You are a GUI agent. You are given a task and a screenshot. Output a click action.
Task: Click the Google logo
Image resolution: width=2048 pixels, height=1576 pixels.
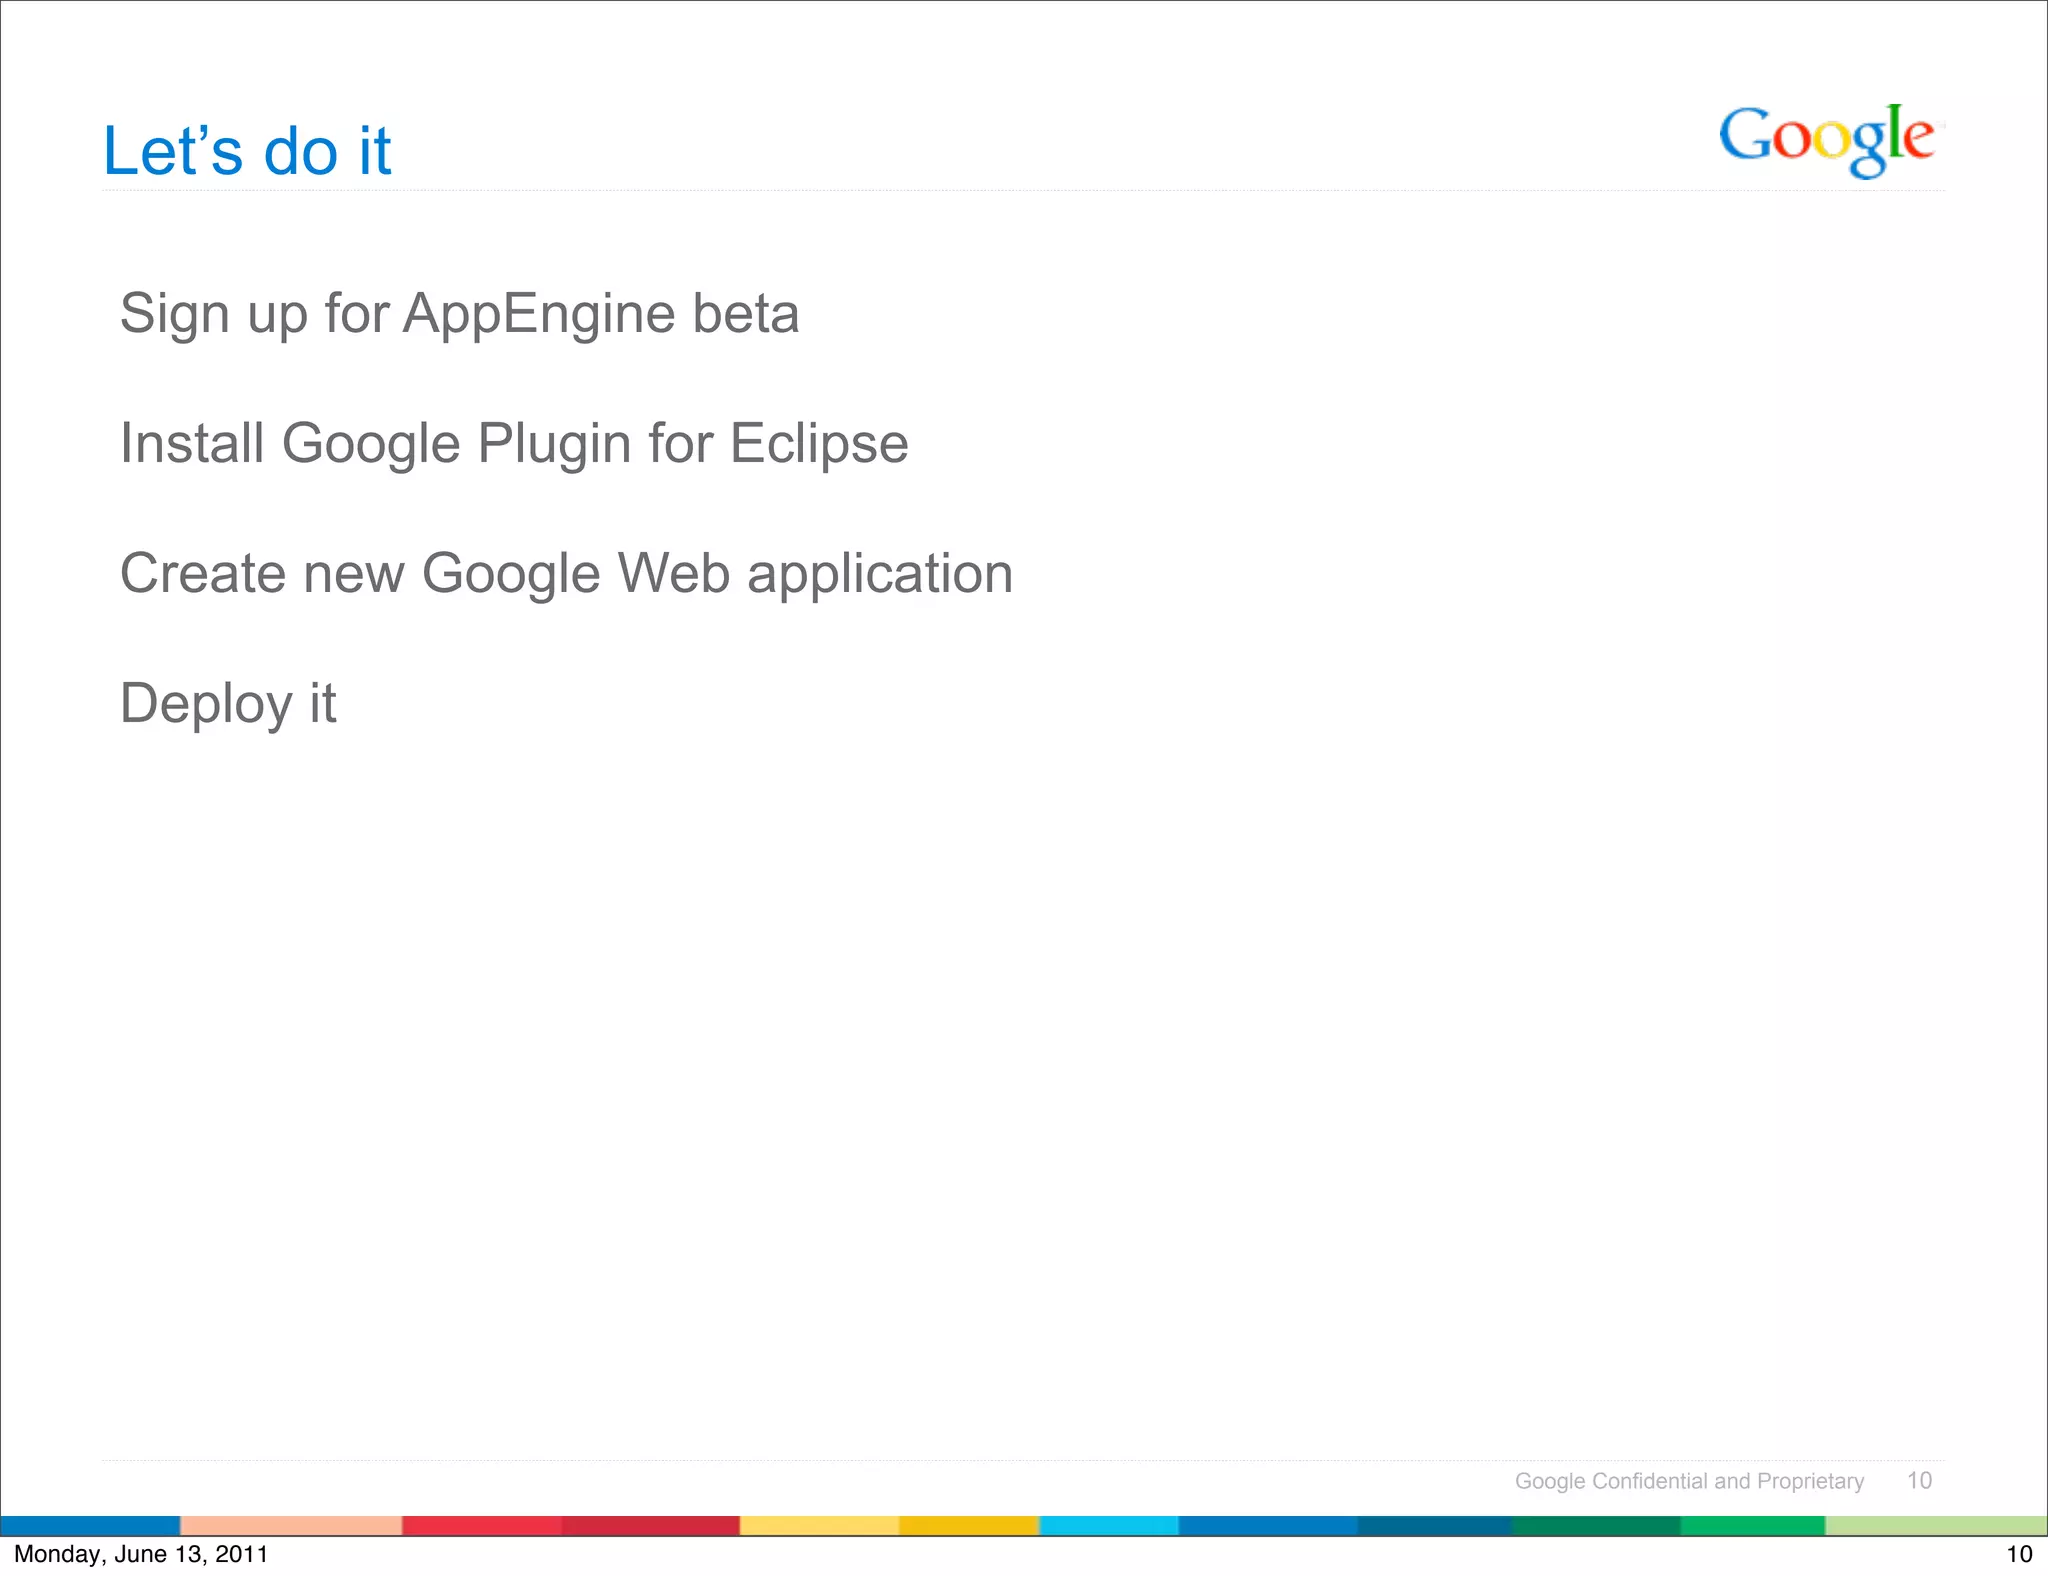tap(1828, 140)
